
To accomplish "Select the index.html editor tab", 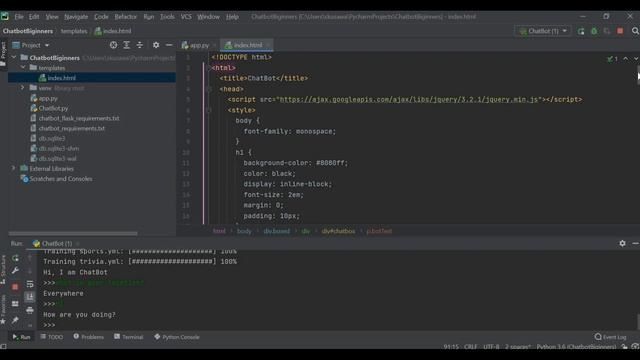I will point(247,45).
